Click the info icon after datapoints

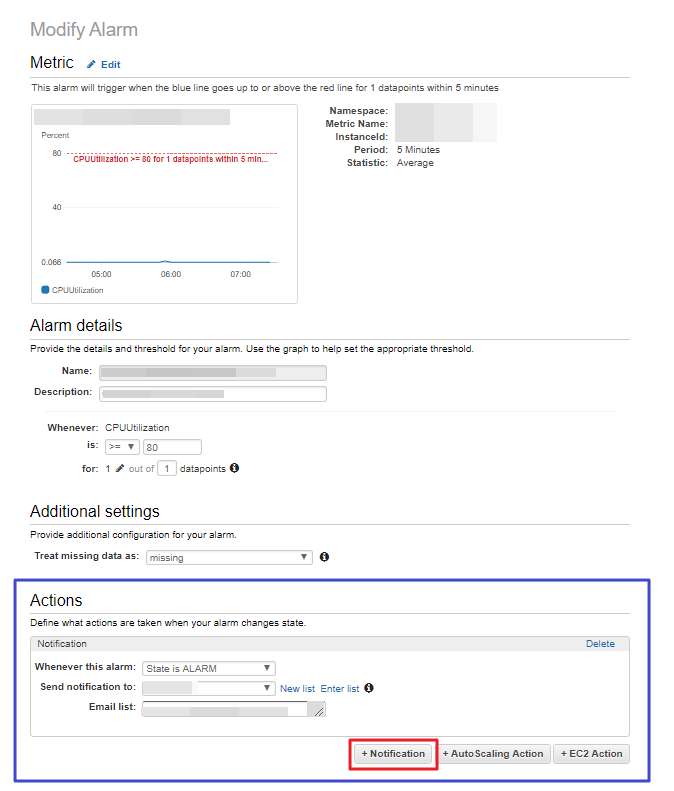pyautogui.click(x=234, y=468)
